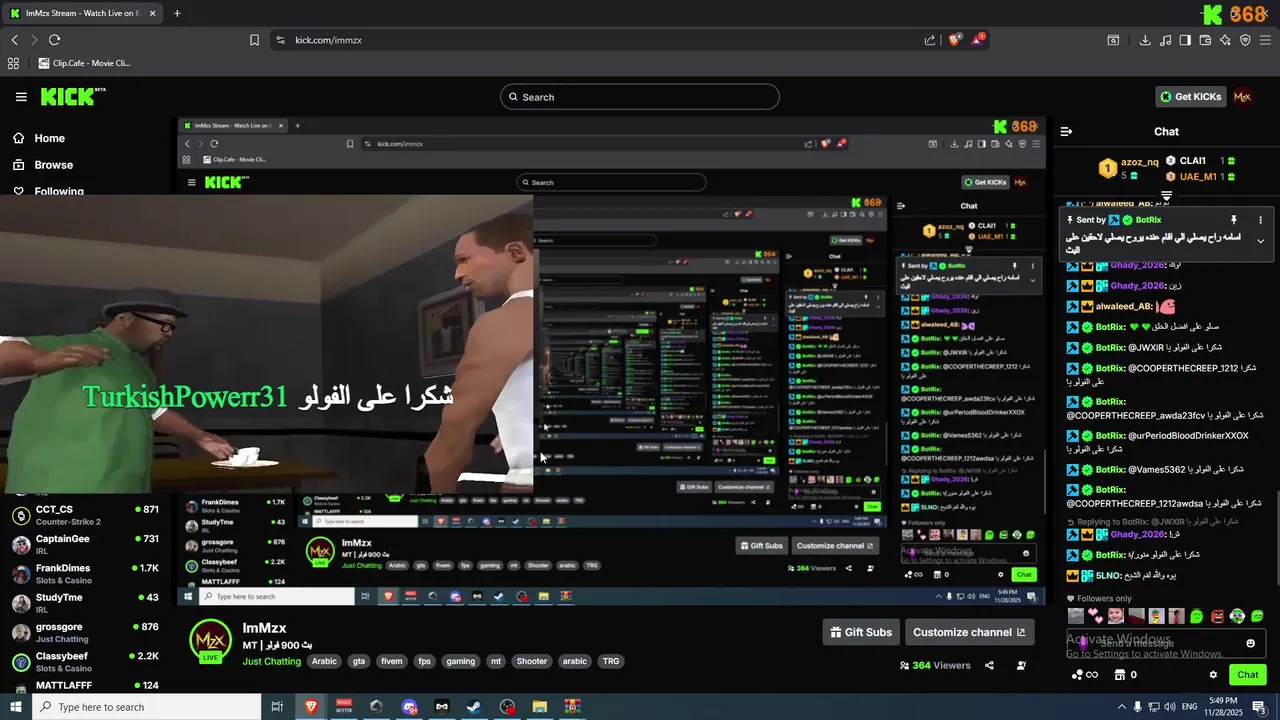1280x720 pixels.
Task: Click the share page icon in address bar
Action: [x=930, y=40]
